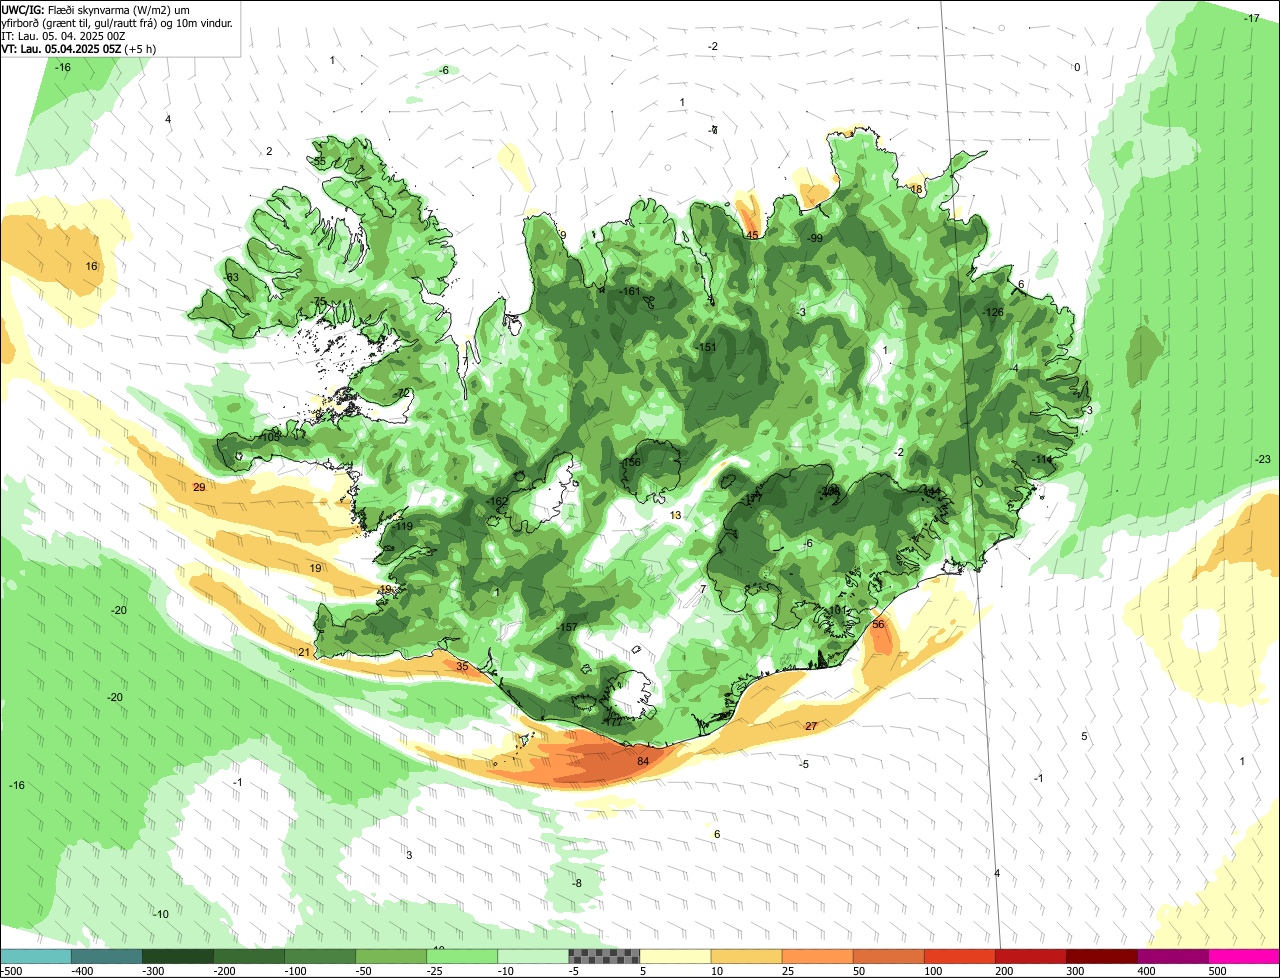Select the legend swatch between -300 and -200
The image size is (1280, 978).
tap(178, 956)
